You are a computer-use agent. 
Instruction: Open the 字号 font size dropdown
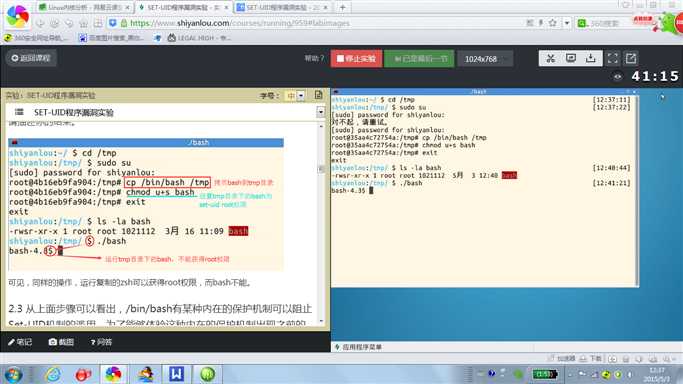click(295, 95)
